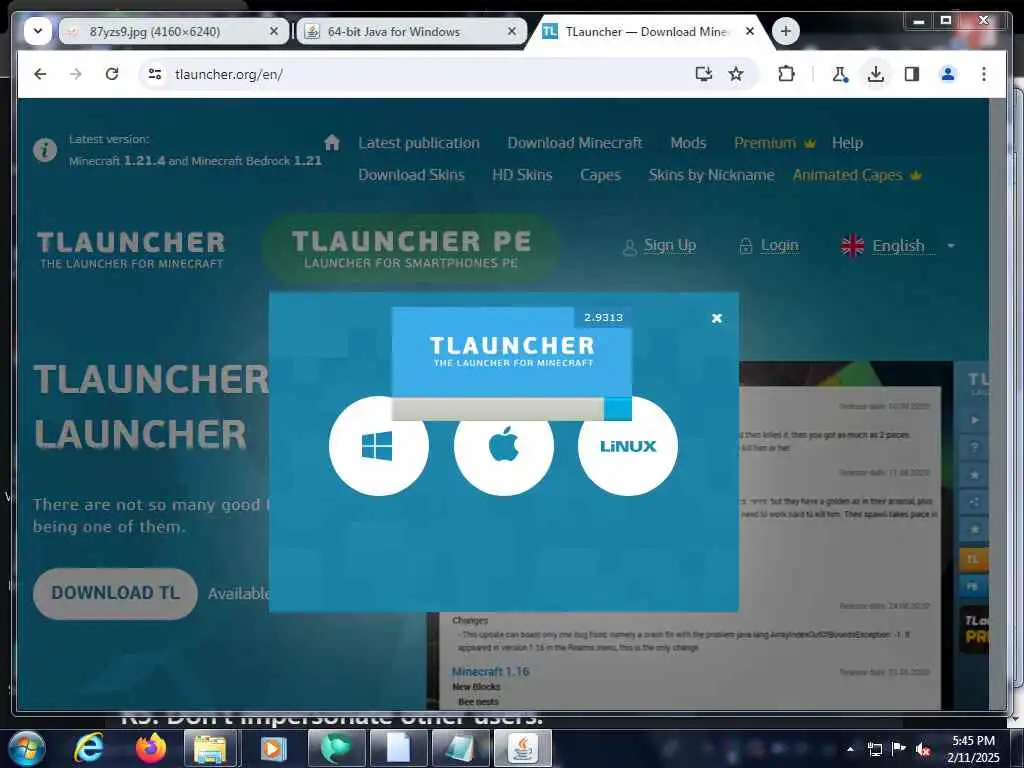Click the TLAUNCHER site logo
Image resolution: width=1024 pixels, height=768 pixels.
tap(131, 249)
